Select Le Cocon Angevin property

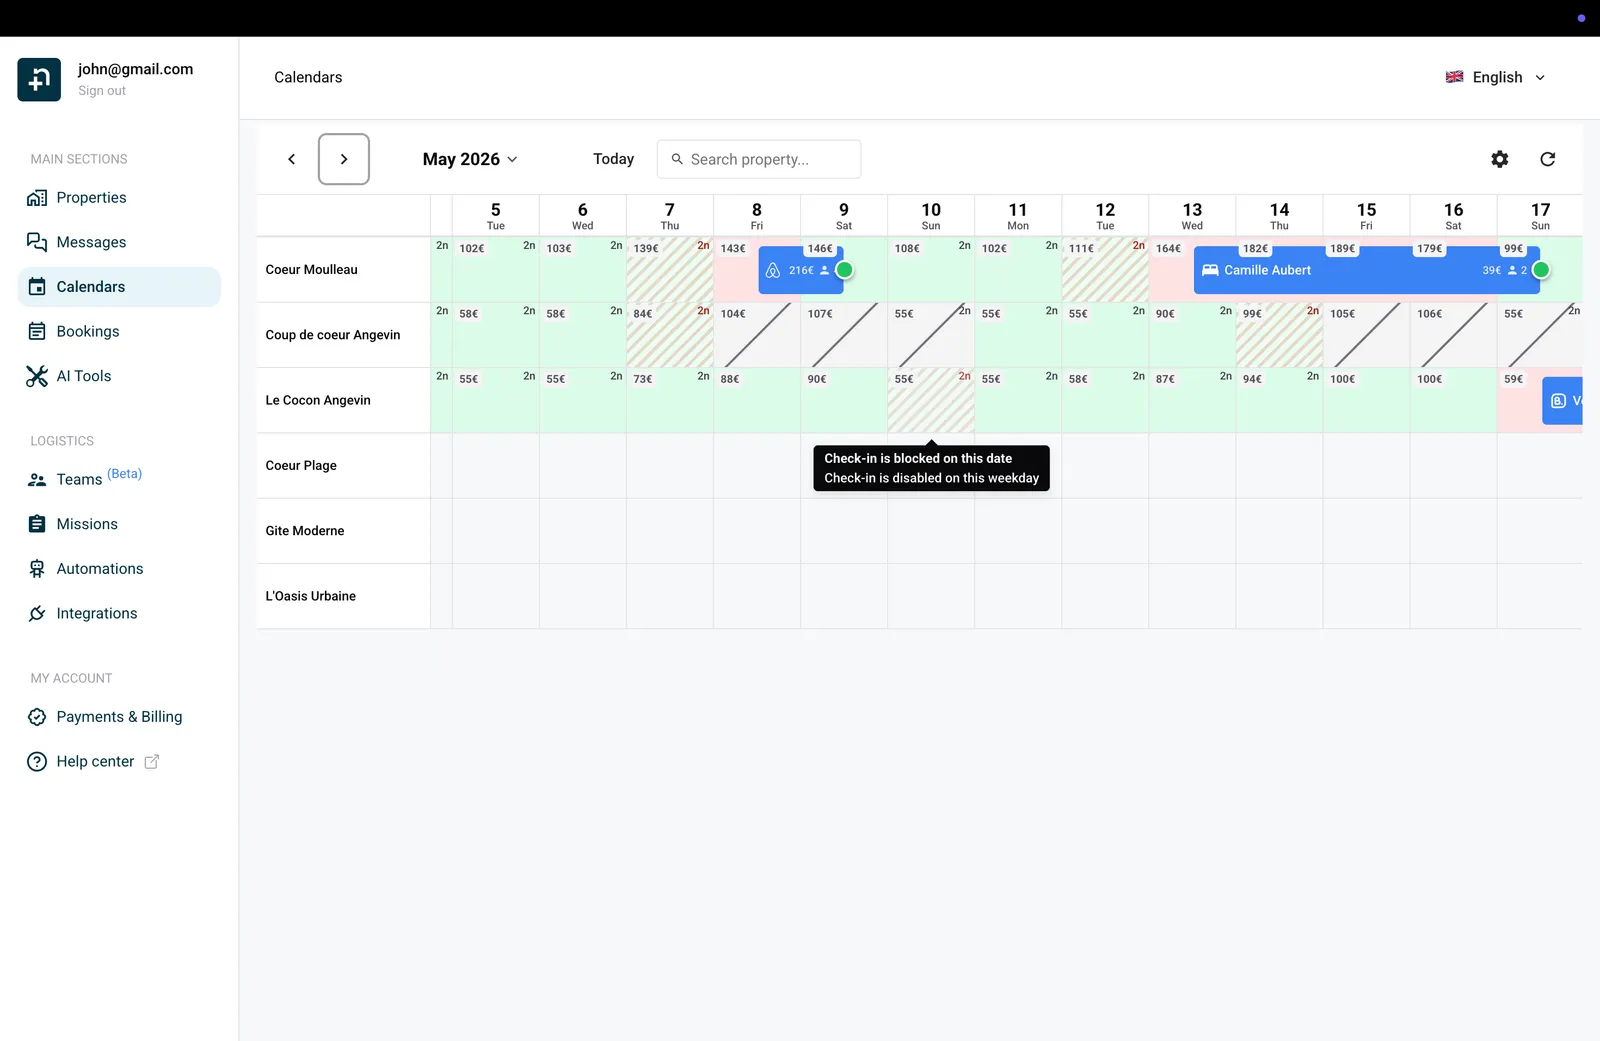pos(318,400)
